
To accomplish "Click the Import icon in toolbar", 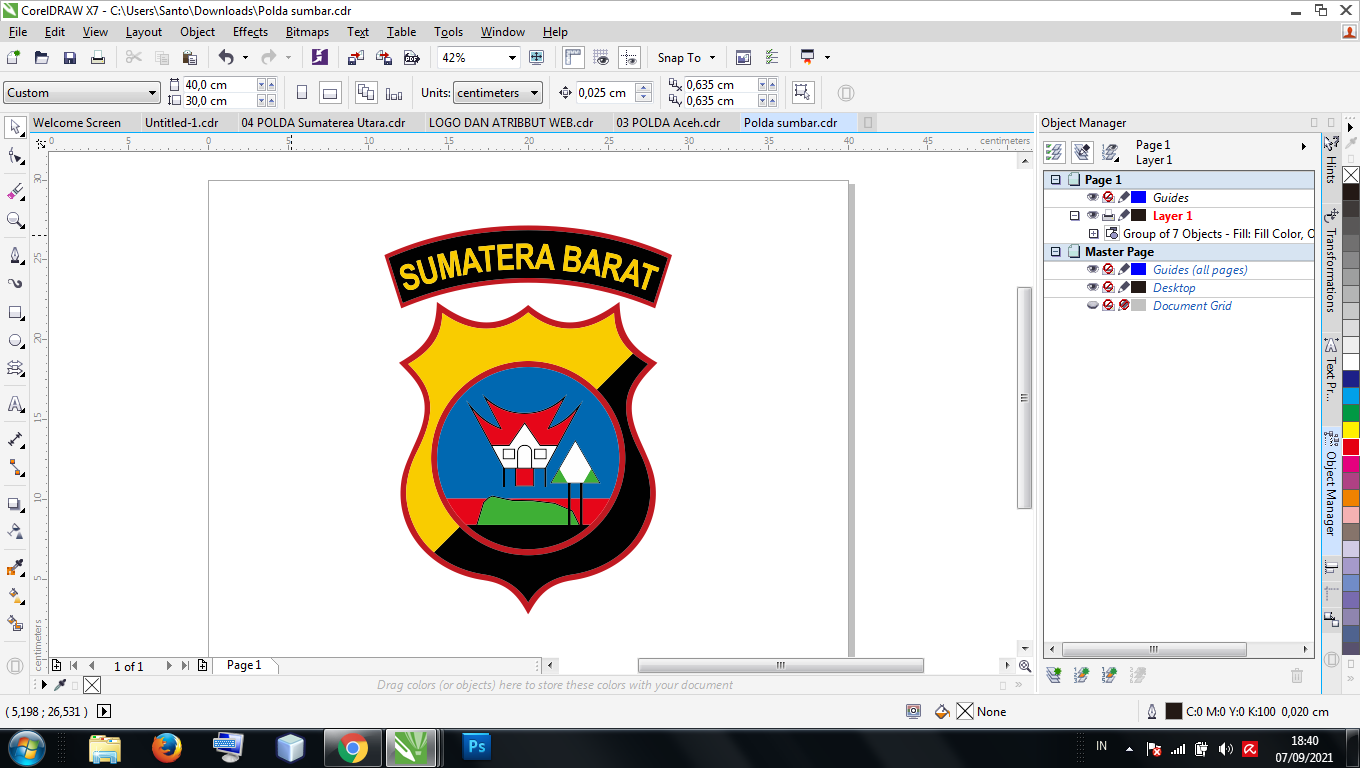I will 356,58.
